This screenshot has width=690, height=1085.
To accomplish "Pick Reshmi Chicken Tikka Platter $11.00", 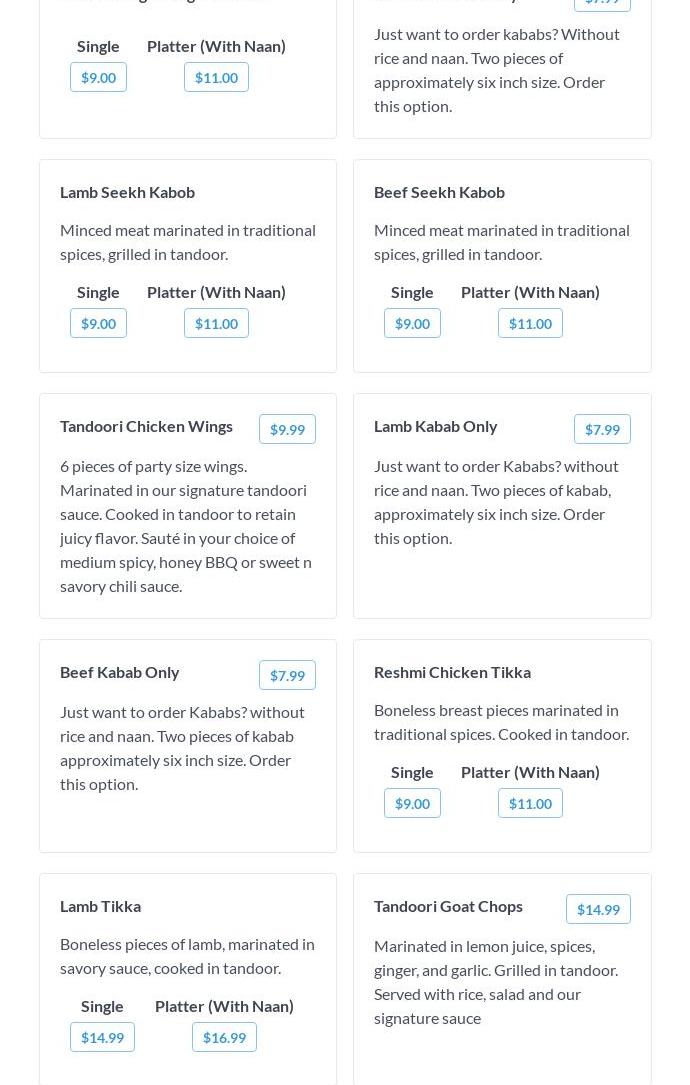I will [x=530, y=803].
